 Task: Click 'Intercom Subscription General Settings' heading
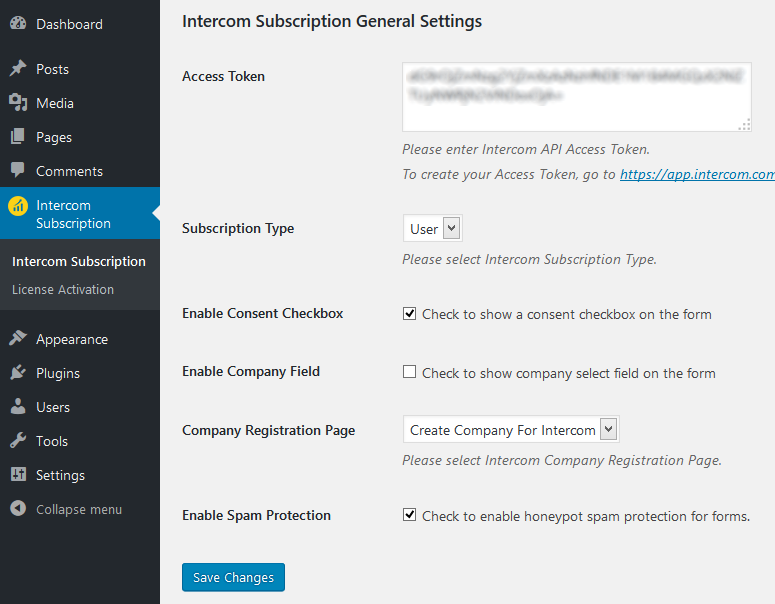(x=332, y=21)
